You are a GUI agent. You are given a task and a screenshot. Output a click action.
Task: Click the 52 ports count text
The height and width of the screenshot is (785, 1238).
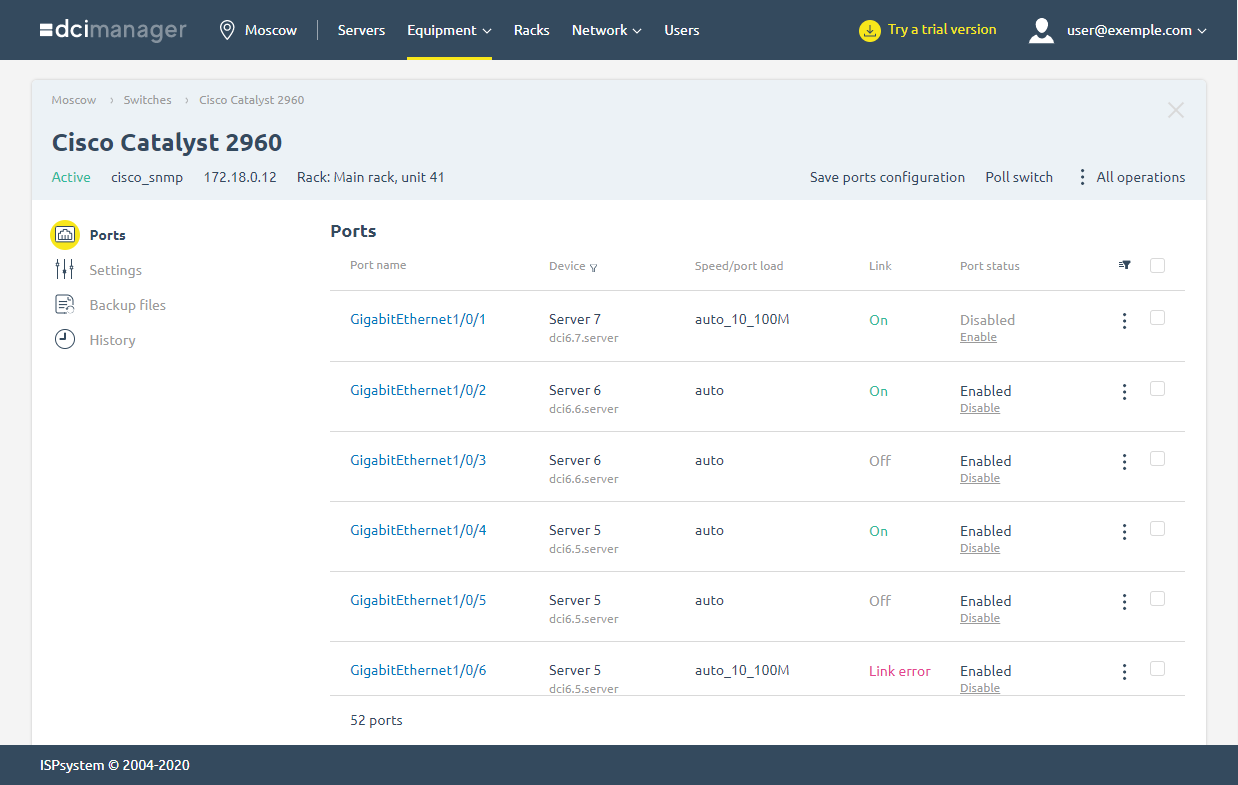pyautogui.click(x=376, y=720)
